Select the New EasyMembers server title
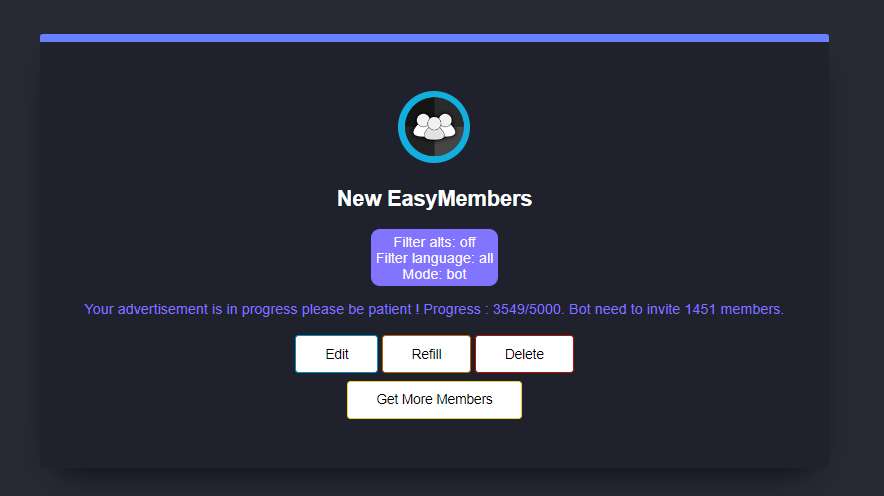This screenshot has height=496, width=884. coord(434,198)
